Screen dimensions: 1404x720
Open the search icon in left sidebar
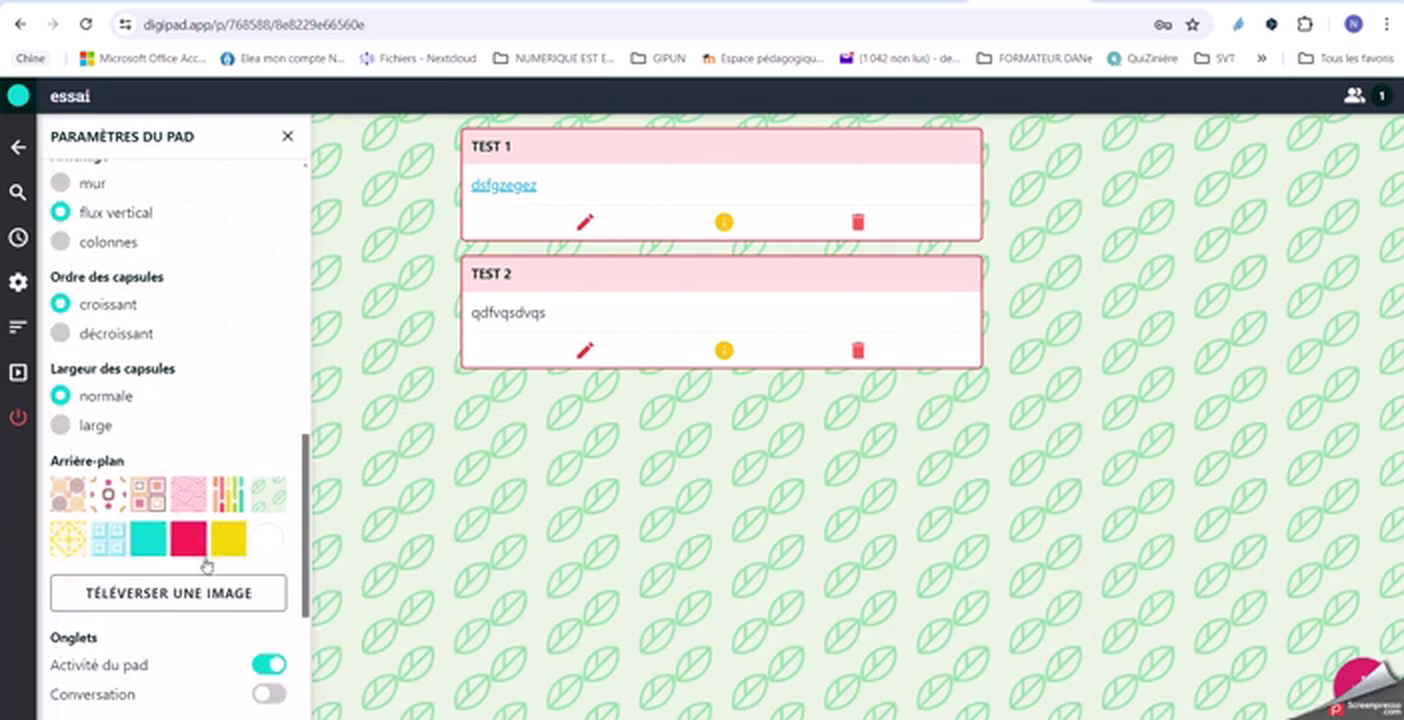(x=18, y=192)
